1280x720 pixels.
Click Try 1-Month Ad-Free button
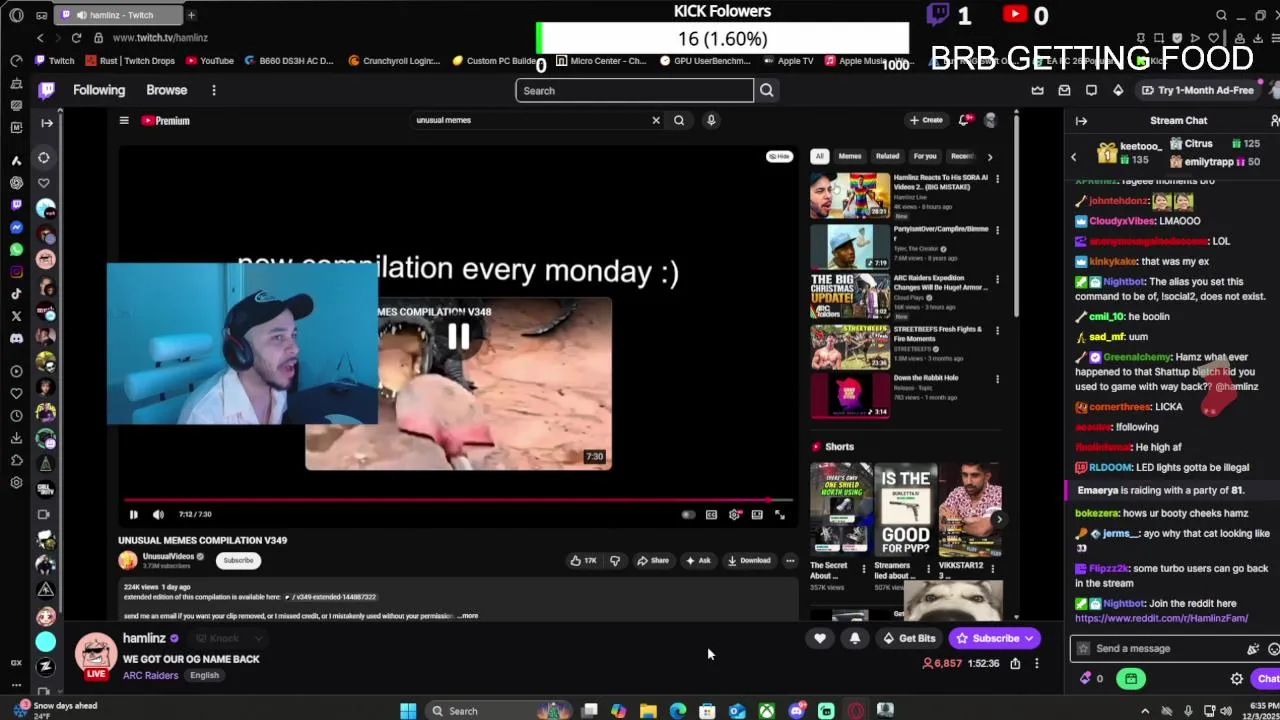pyautogui.click(x=1197, y=90)
